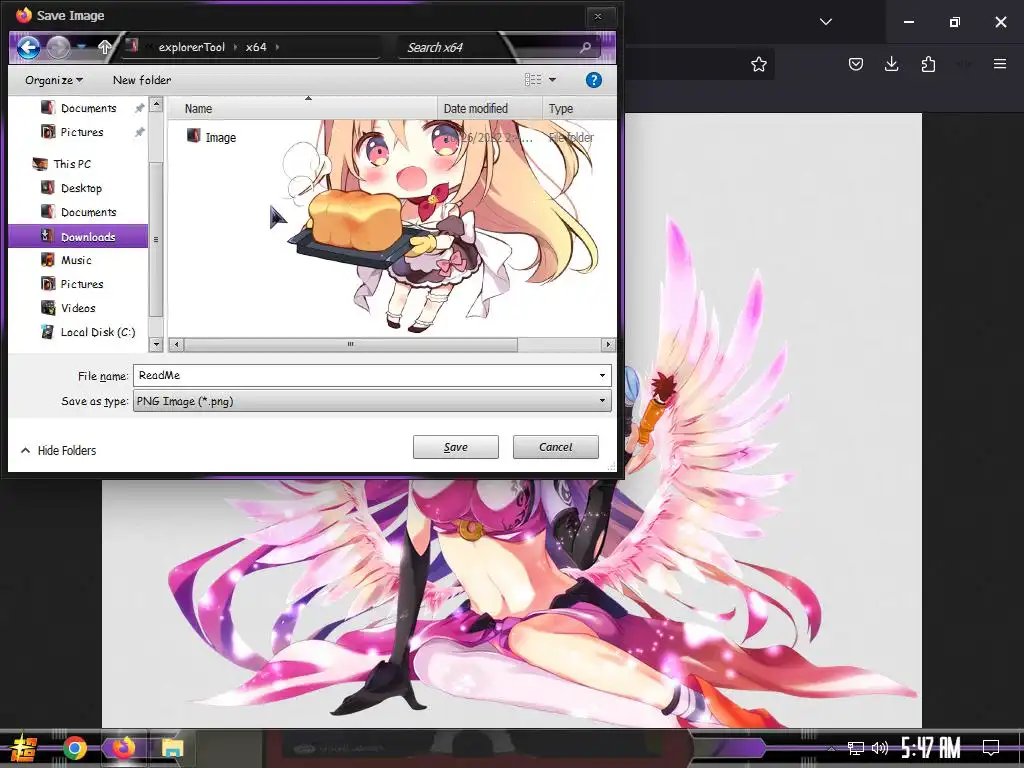Screen dimensions: 1024x768
Task: Sort by Type column header
Action: coord(579,108)
